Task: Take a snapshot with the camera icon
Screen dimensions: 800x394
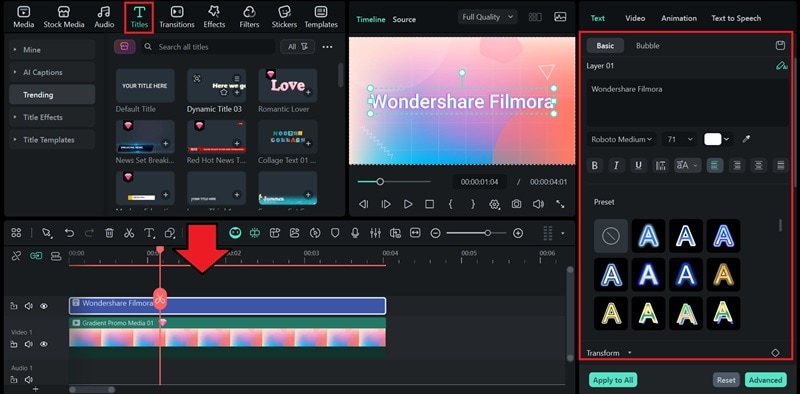Action: pyautogui.click(x=516, y=204)
